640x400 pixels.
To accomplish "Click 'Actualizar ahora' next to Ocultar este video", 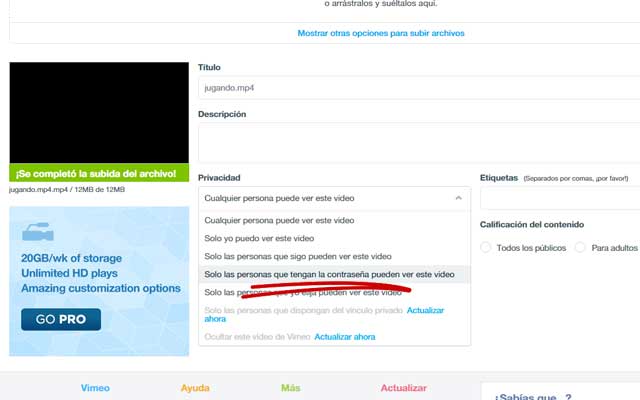I will coord(345,337).
